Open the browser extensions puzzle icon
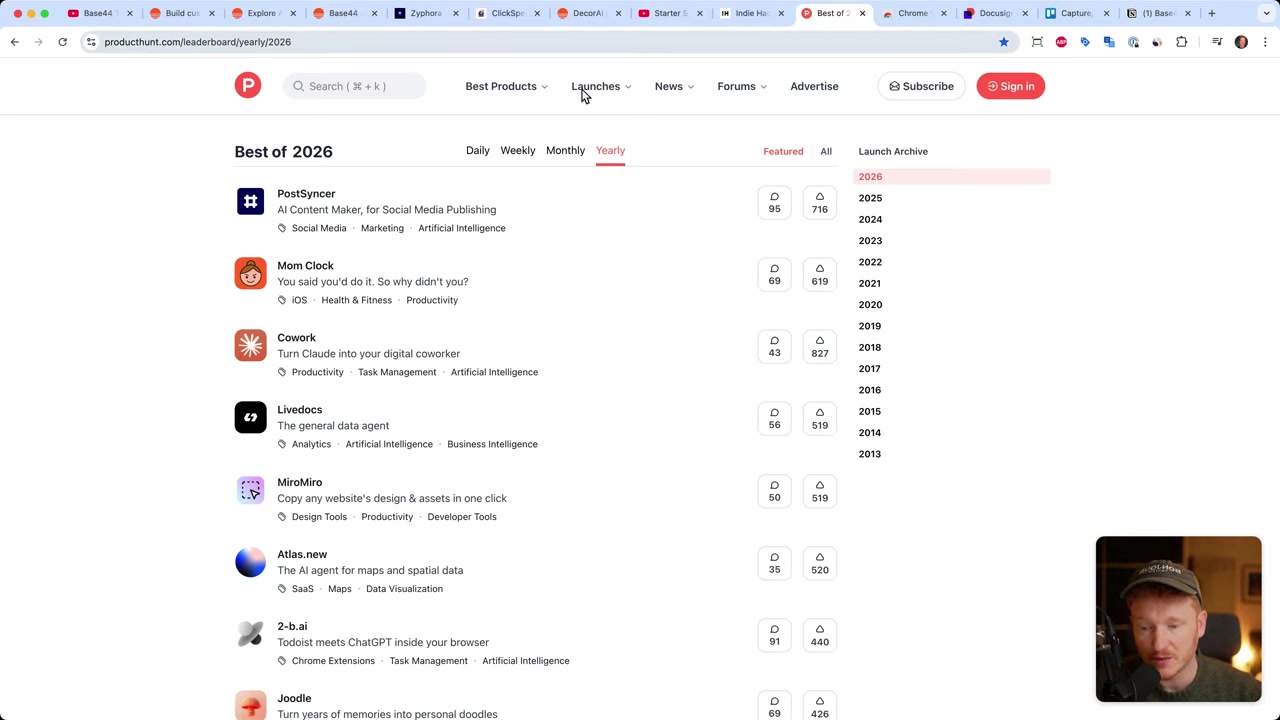 [x=1182, y=42]
